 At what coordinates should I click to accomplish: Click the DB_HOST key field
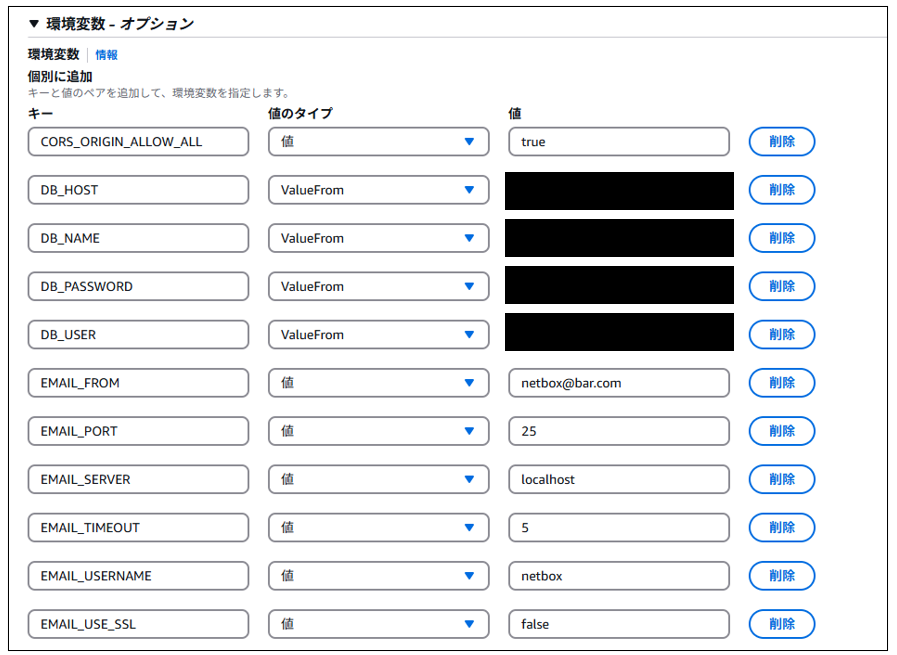pos(138,190)
